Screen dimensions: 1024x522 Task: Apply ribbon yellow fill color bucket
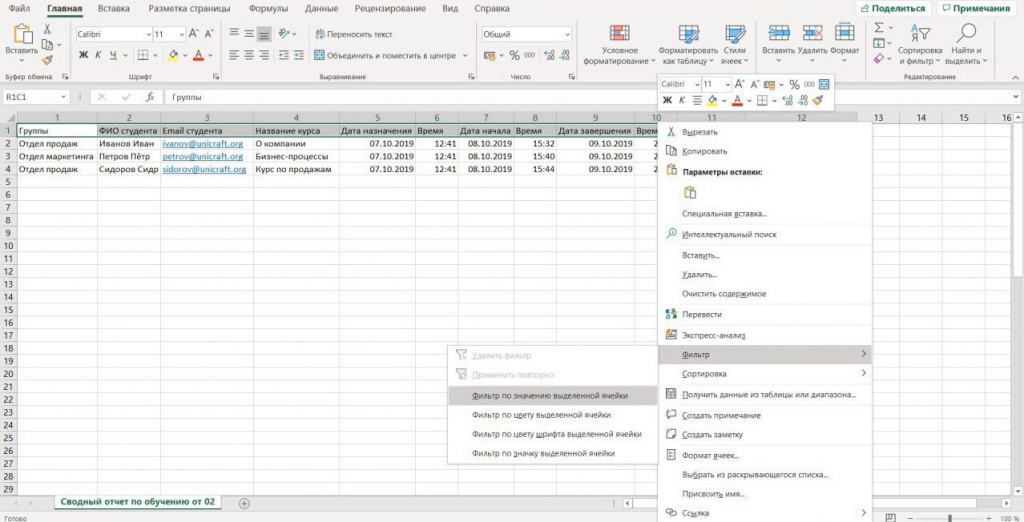pyautogui.click(x=173, y=55)
